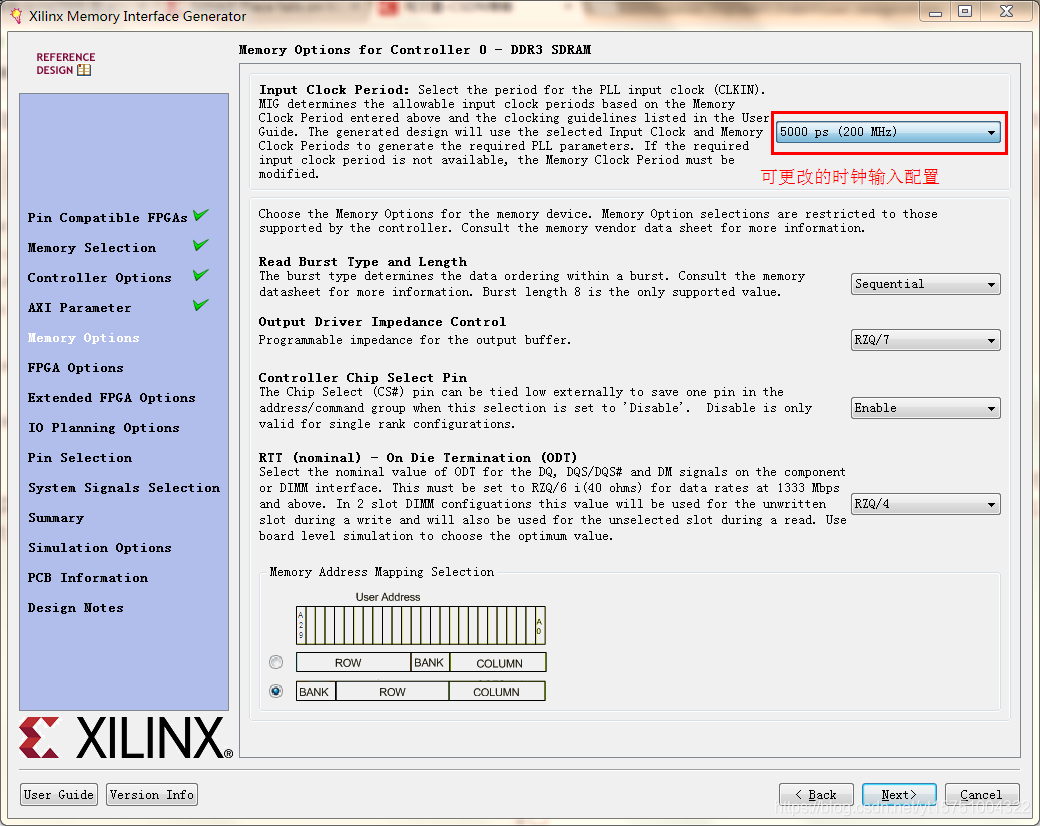Click the Cancel button
The height and width of the screenshot is (826, 1040).
tap(982, 795)
